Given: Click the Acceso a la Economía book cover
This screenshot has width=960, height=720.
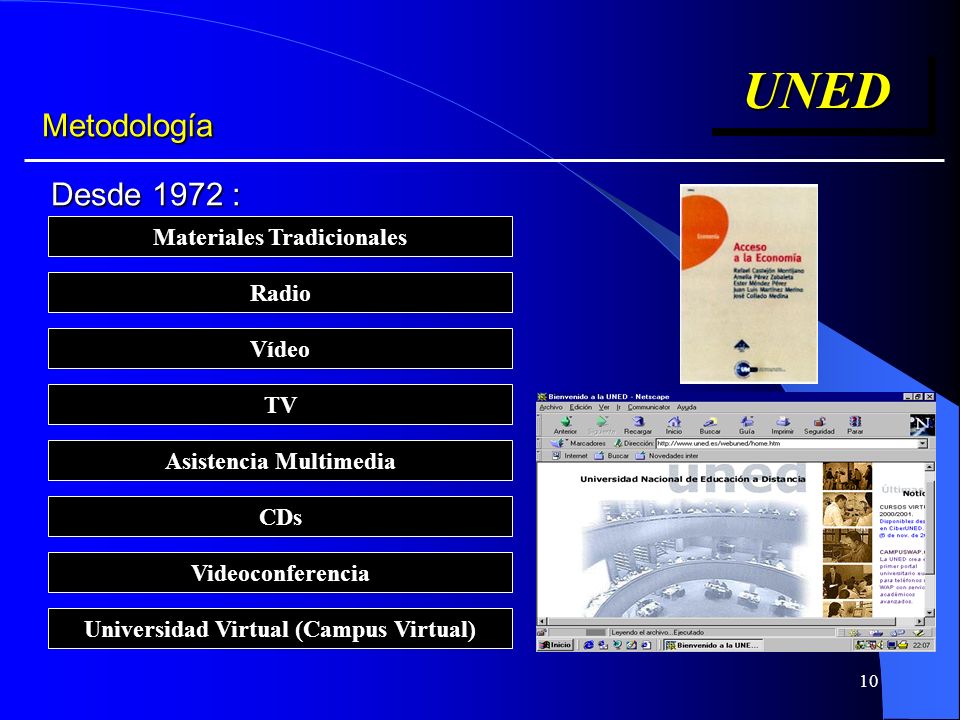Looking at the screenshot, I should pyautogui.click(x=749, y=284).
